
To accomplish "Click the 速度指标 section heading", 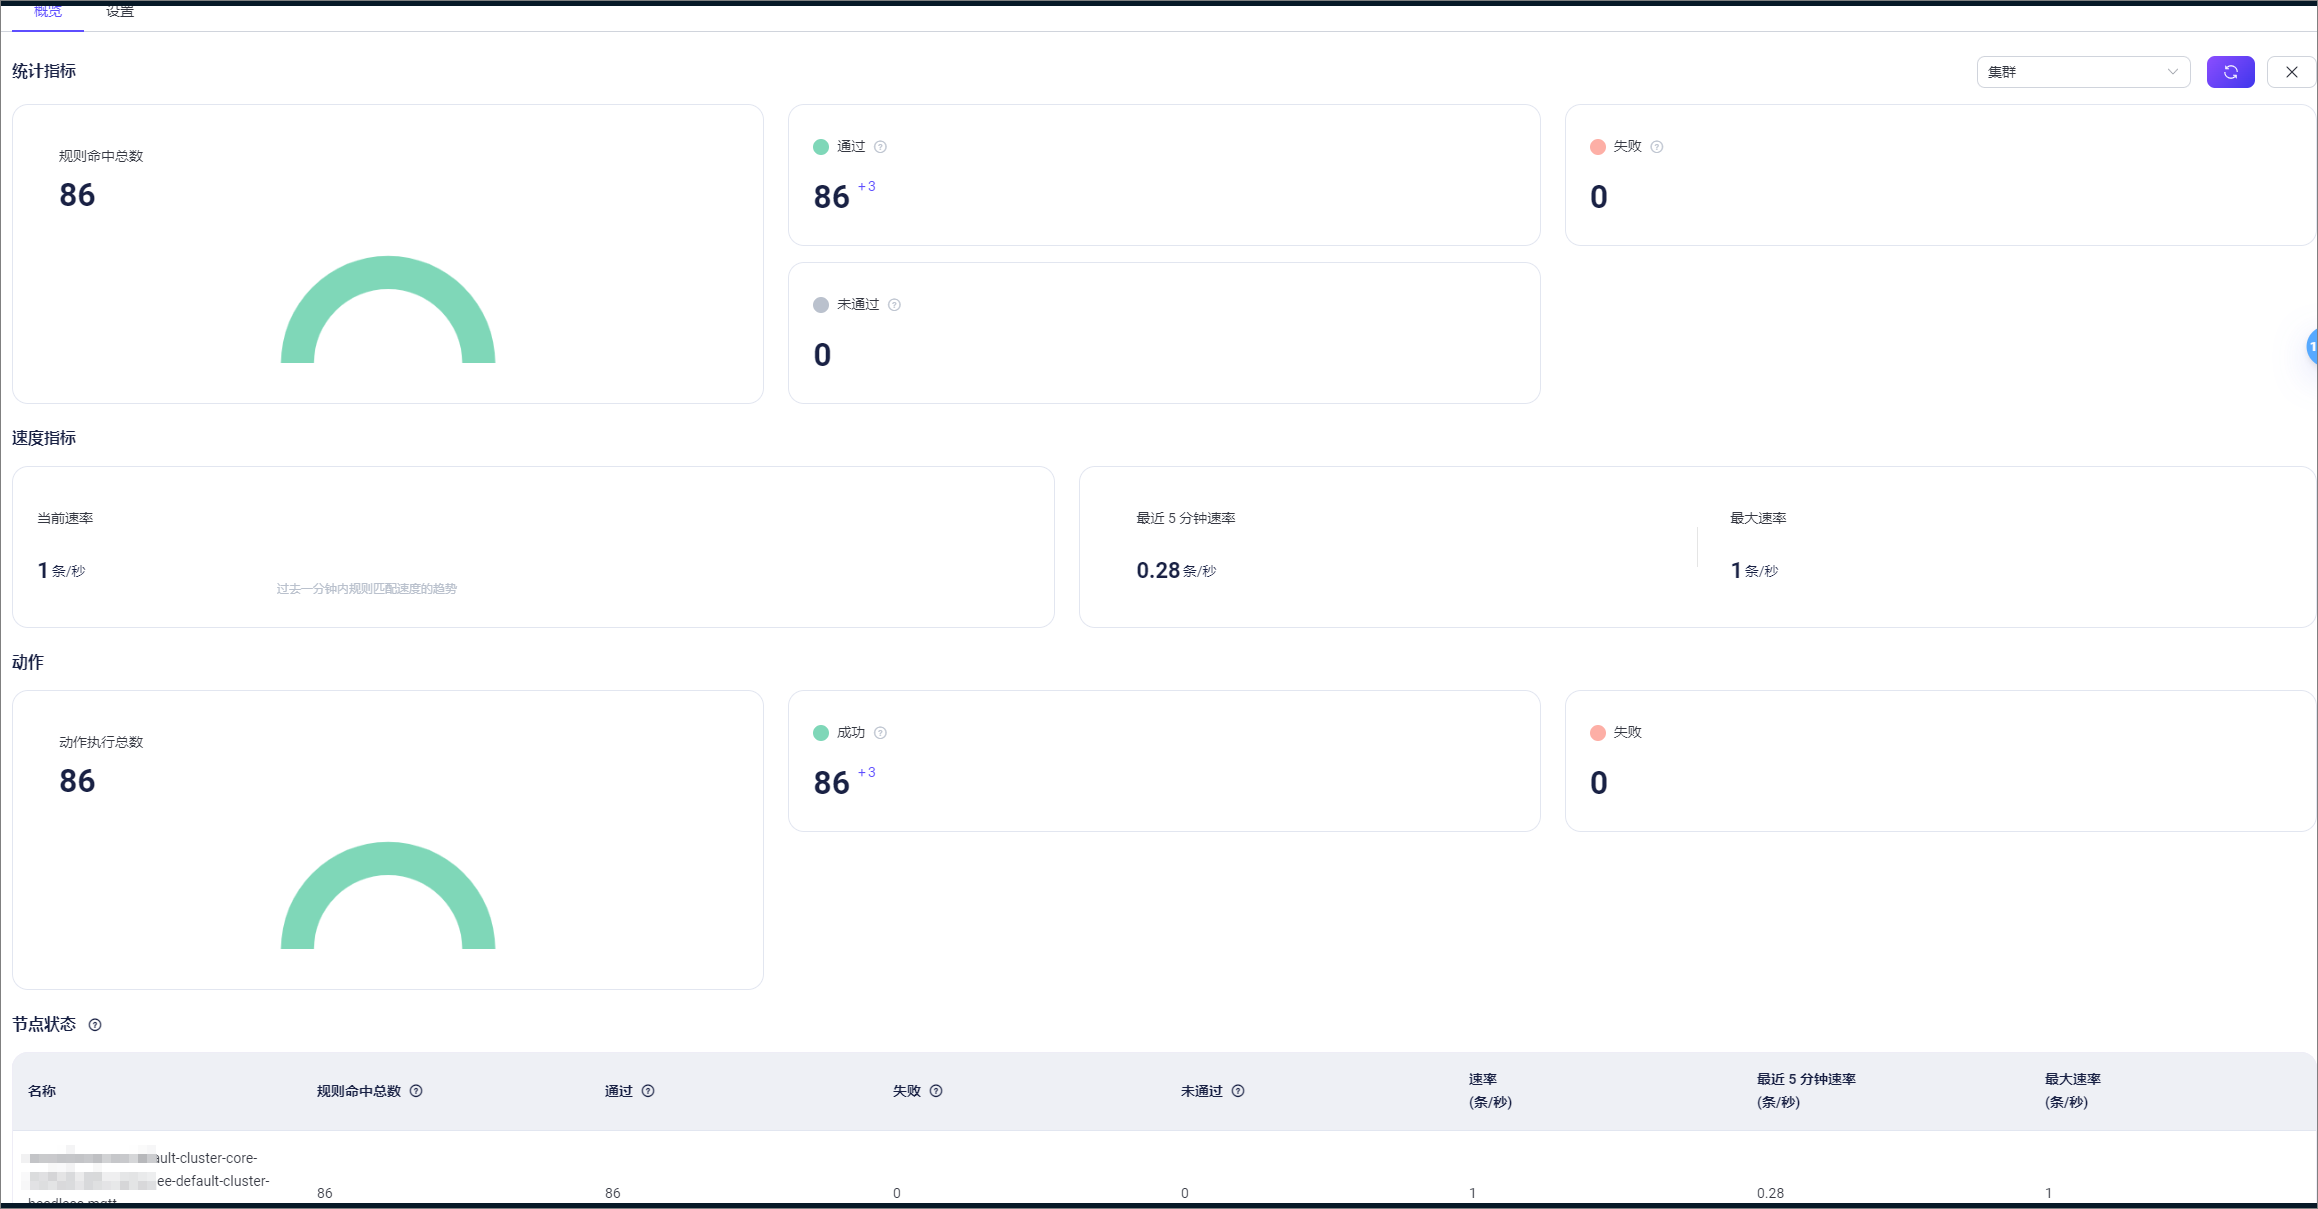I will coord(44,438).
